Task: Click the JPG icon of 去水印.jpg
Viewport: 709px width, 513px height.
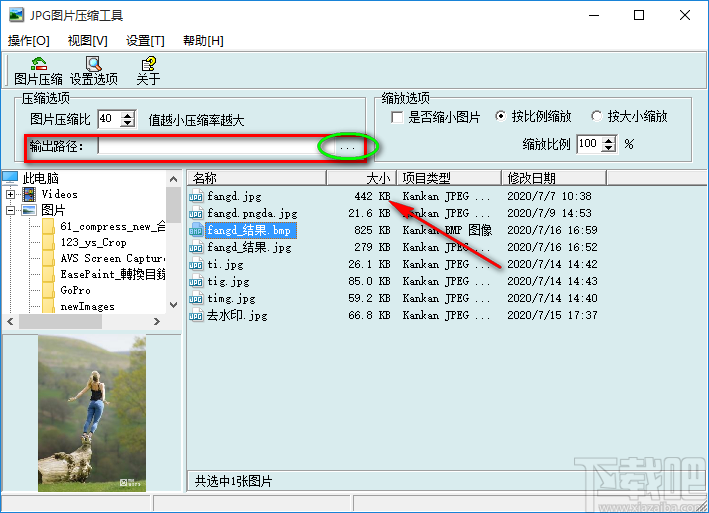Action: click(196, 315)
